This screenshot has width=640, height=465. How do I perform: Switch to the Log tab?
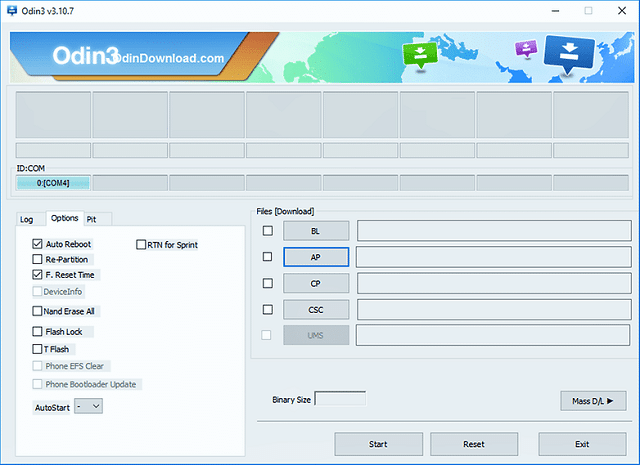point(27,219)
